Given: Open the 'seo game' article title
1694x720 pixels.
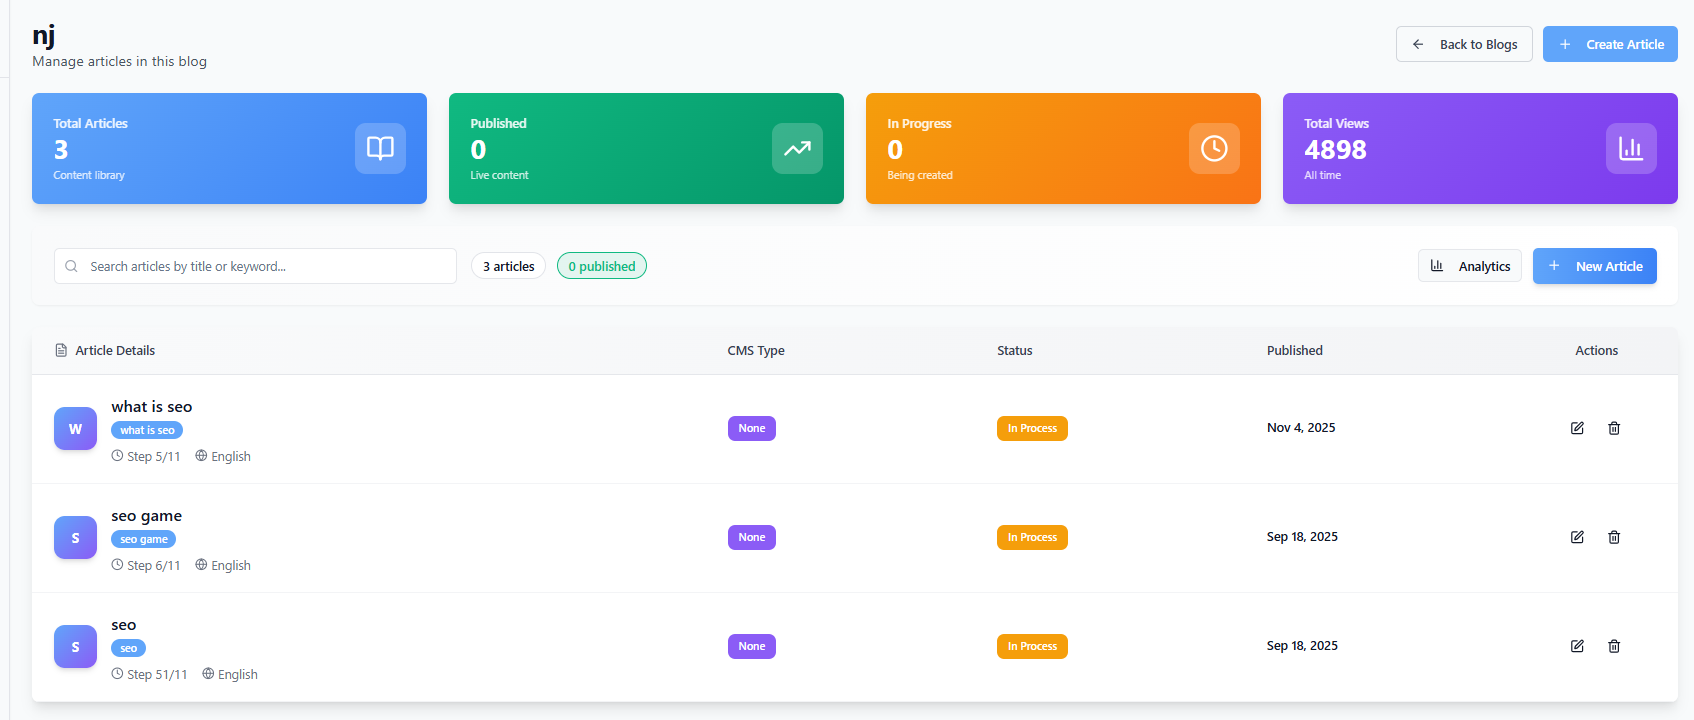Looking at the screenshot, I should point(147,516).
